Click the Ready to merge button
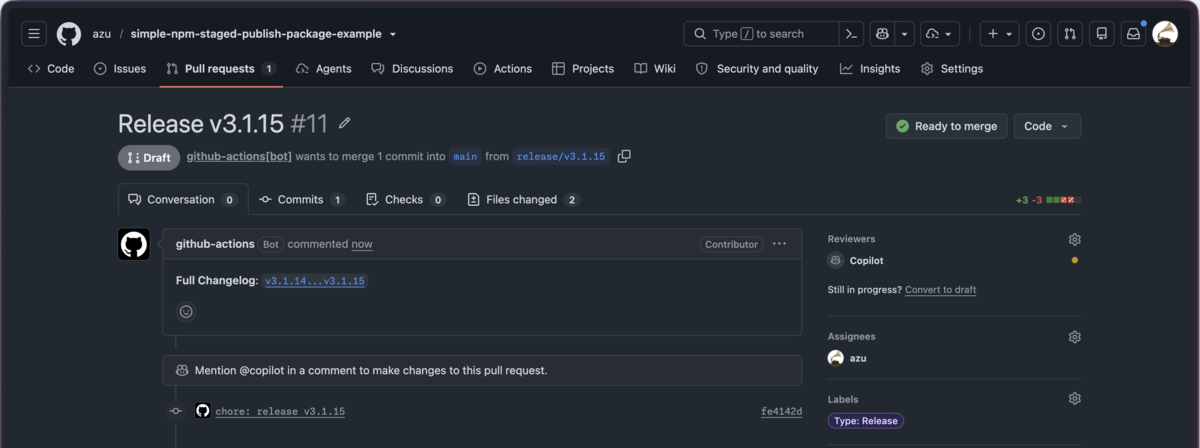This screenshot has height=448, width=1200. [946, 127]
